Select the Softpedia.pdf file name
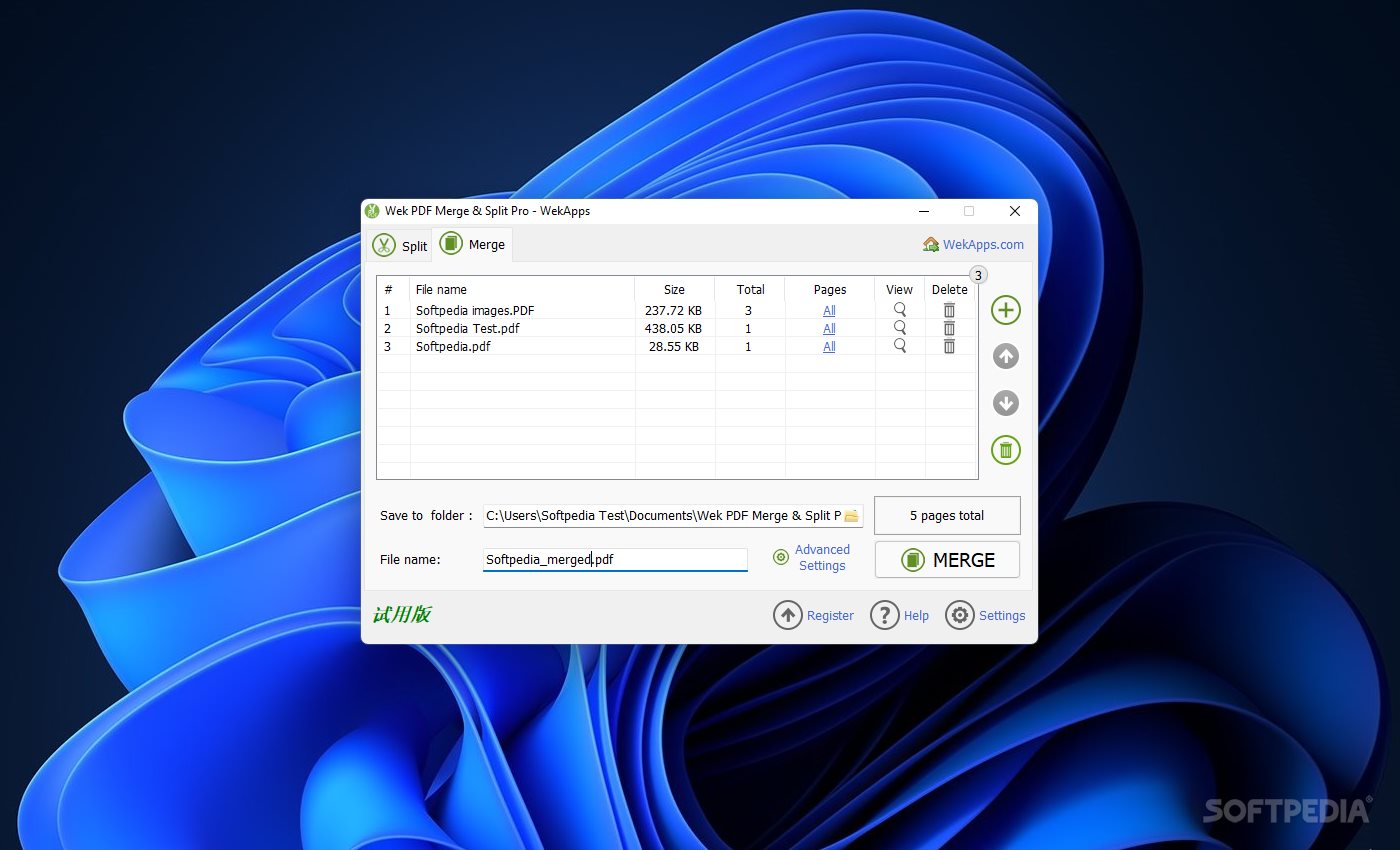The width and height of the screenshot is (1400, 850). point(453,346)
